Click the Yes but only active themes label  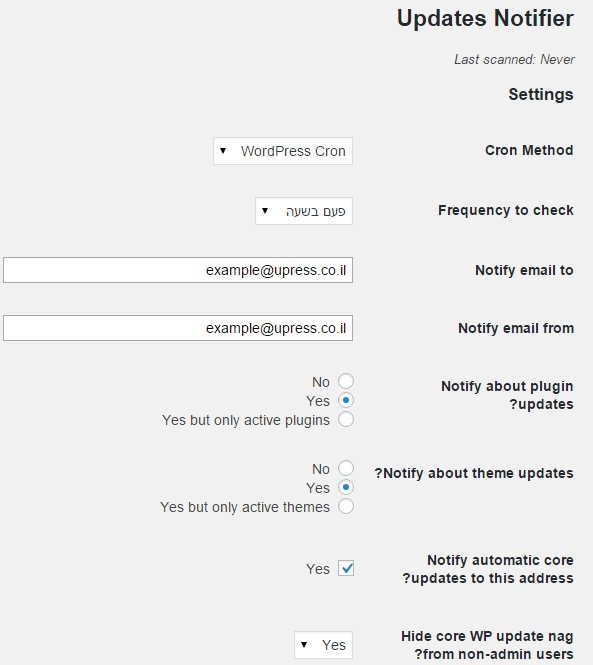[x=245, y=507]
